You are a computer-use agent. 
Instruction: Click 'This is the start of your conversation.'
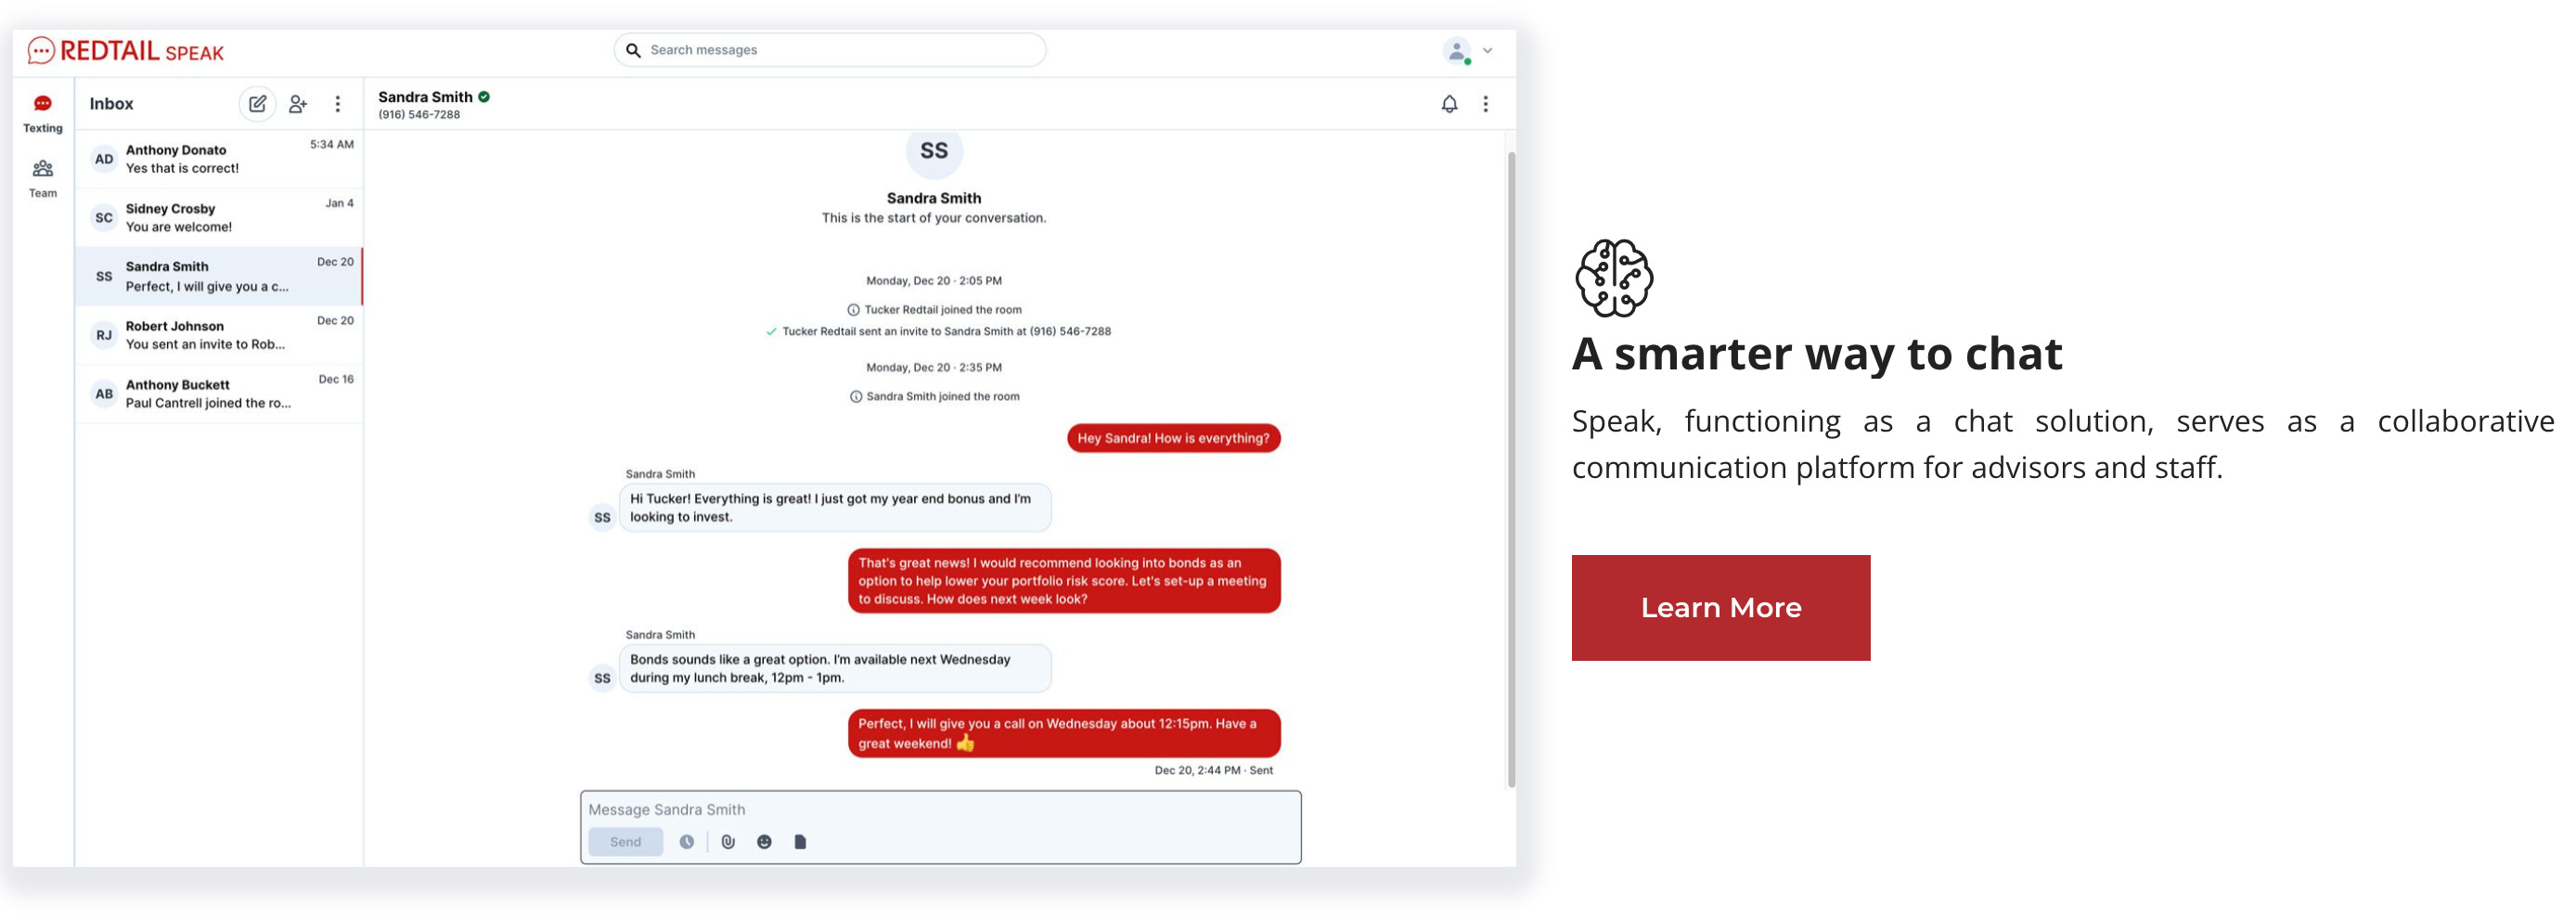point(934,218)
